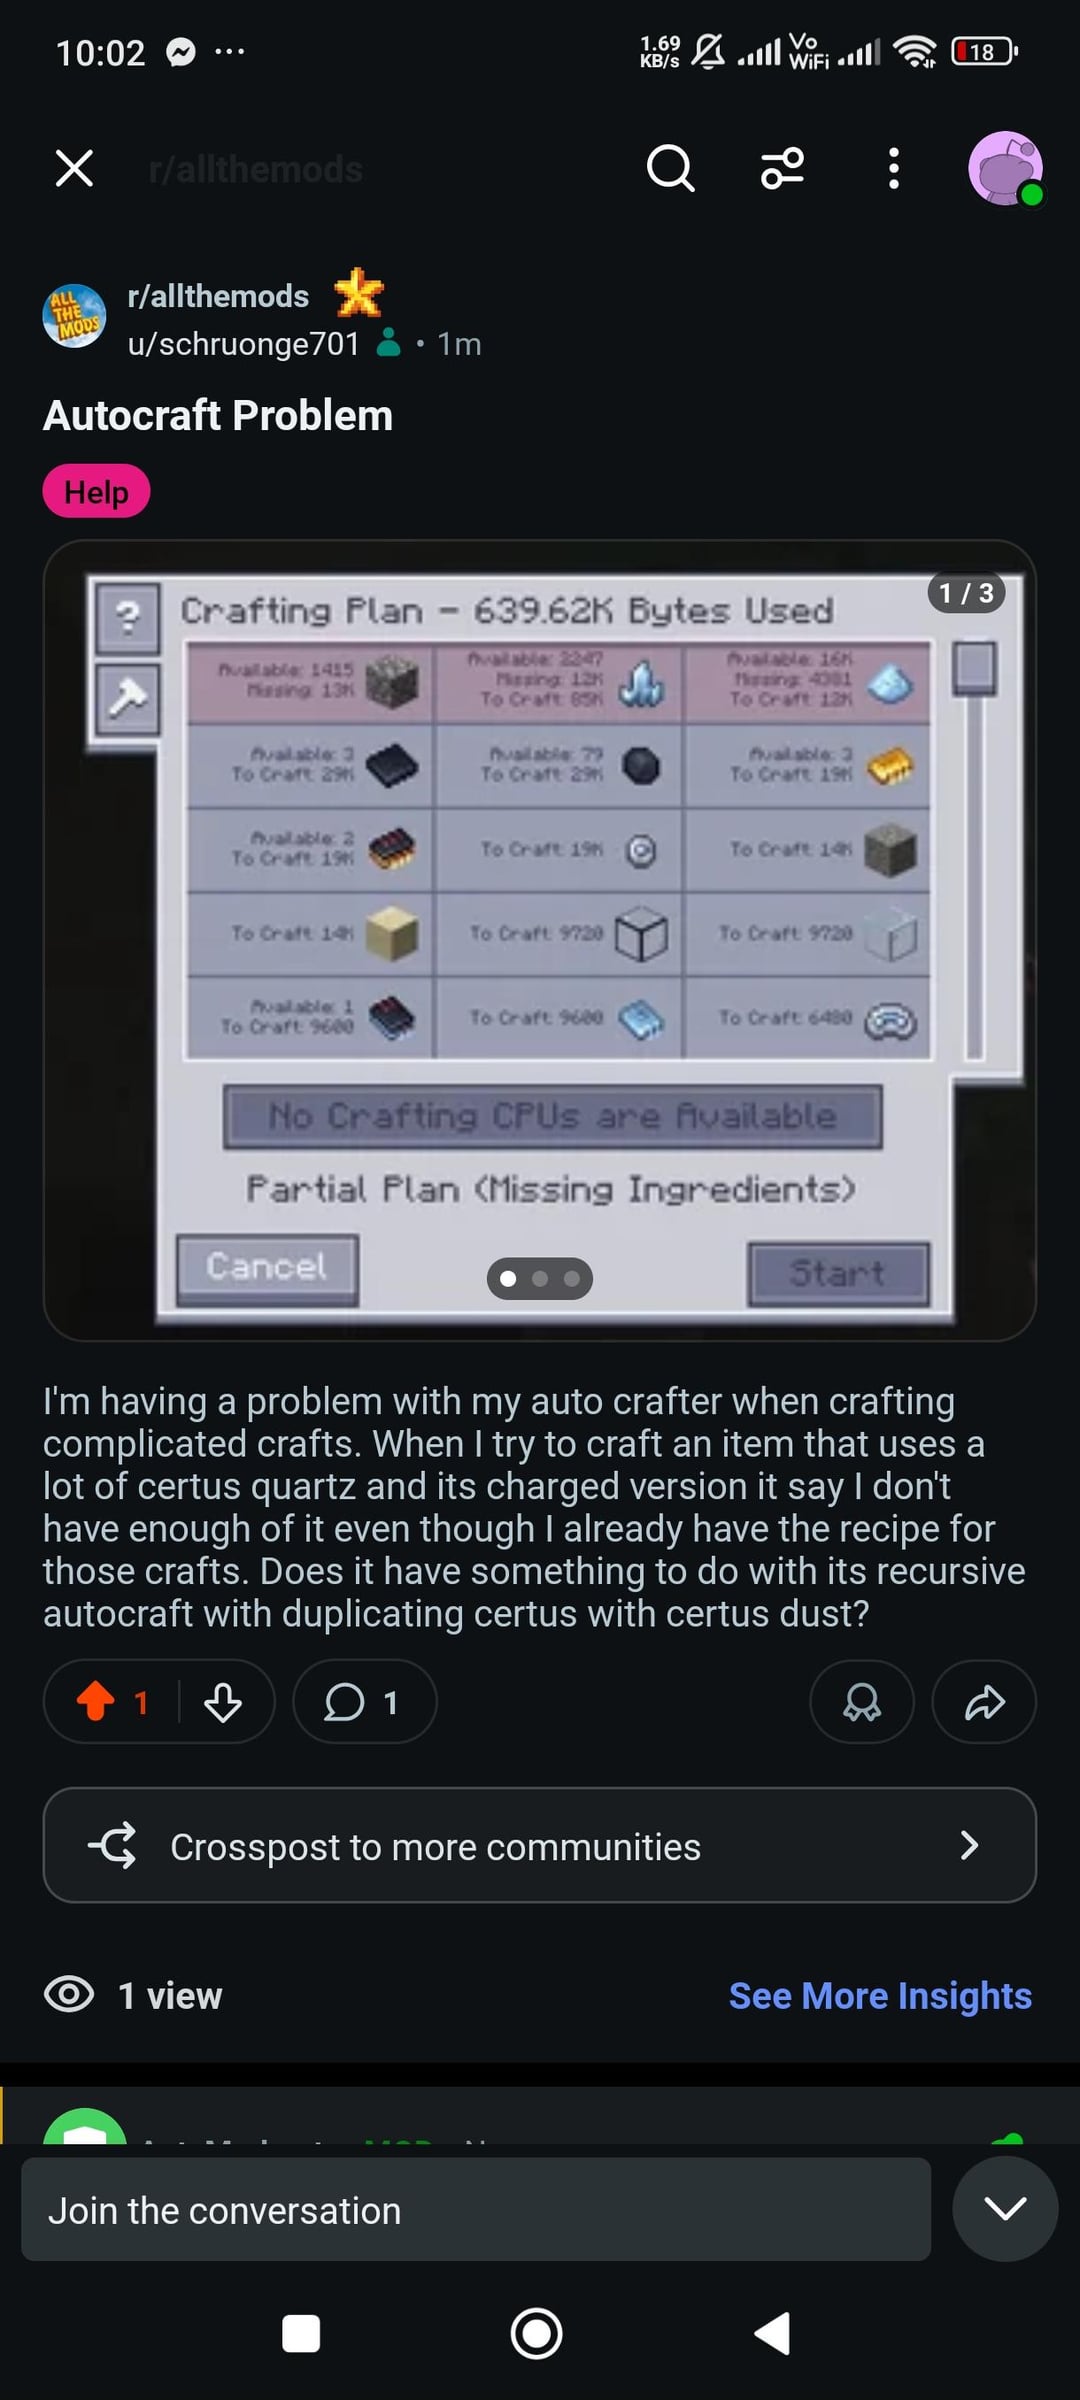Viewport: 1080px width, 2400px height.
Task: Tap the image carousel page dots
Action: (x=540, y=1278)
